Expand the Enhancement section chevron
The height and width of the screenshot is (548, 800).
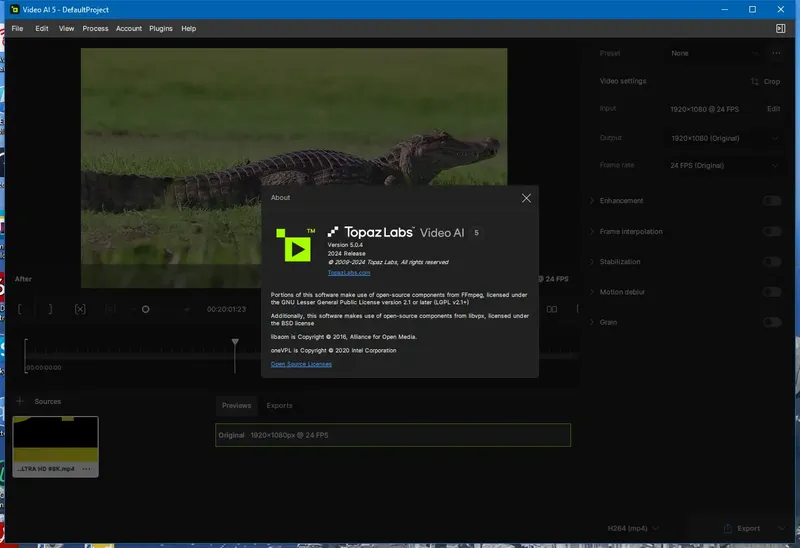point(592,201)
